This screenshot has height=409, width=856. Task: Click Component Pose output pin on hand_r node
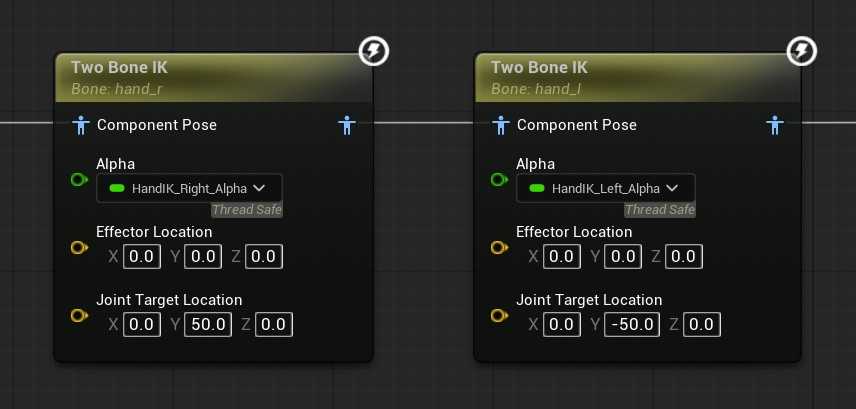346,125
